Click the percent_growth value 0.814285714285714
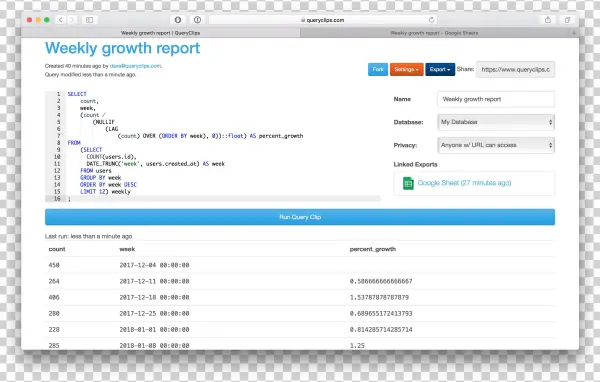600x382 pixels. [381, 330]
